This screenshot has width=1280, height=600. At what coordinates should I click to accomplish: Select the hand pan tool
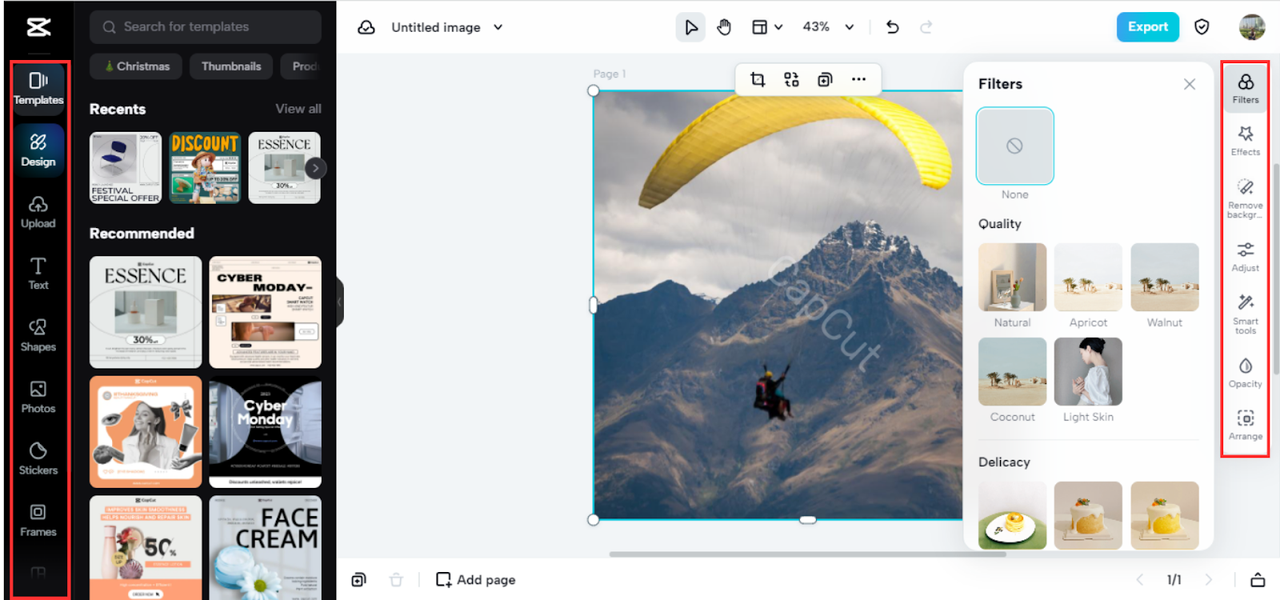point(724,27)
